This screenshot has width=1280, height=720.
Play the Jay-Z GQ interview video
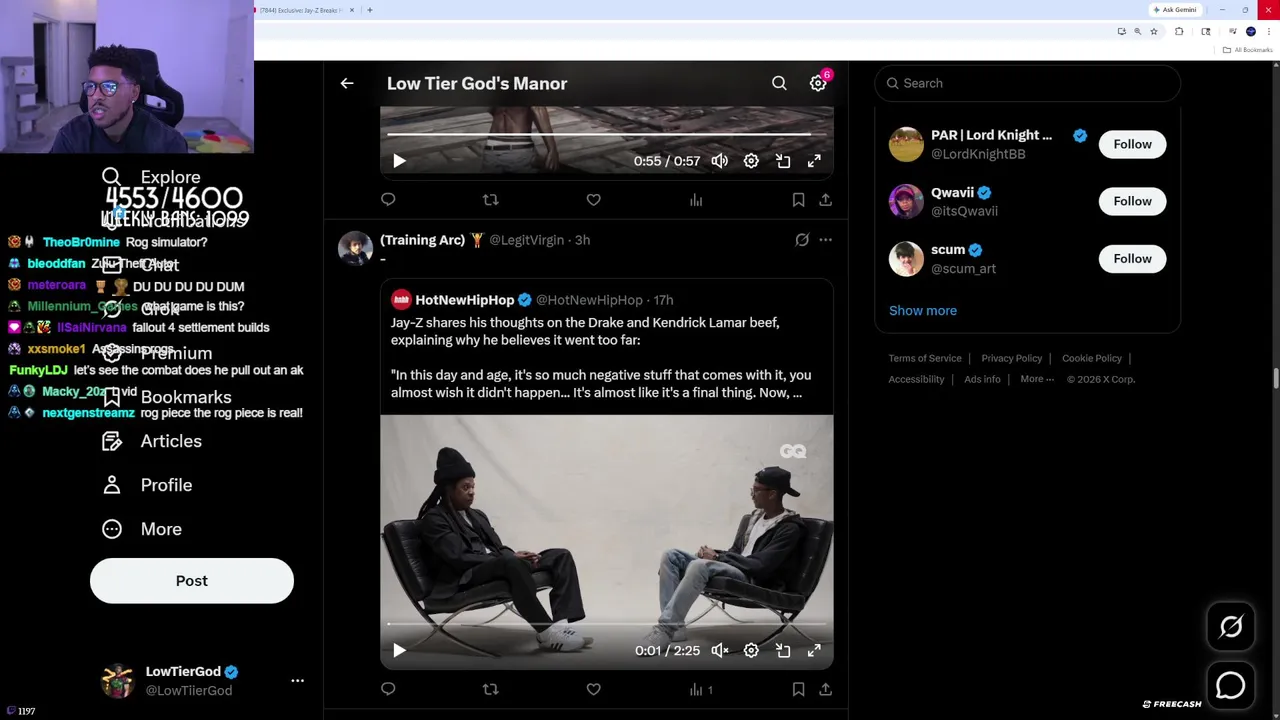[399, 651]
